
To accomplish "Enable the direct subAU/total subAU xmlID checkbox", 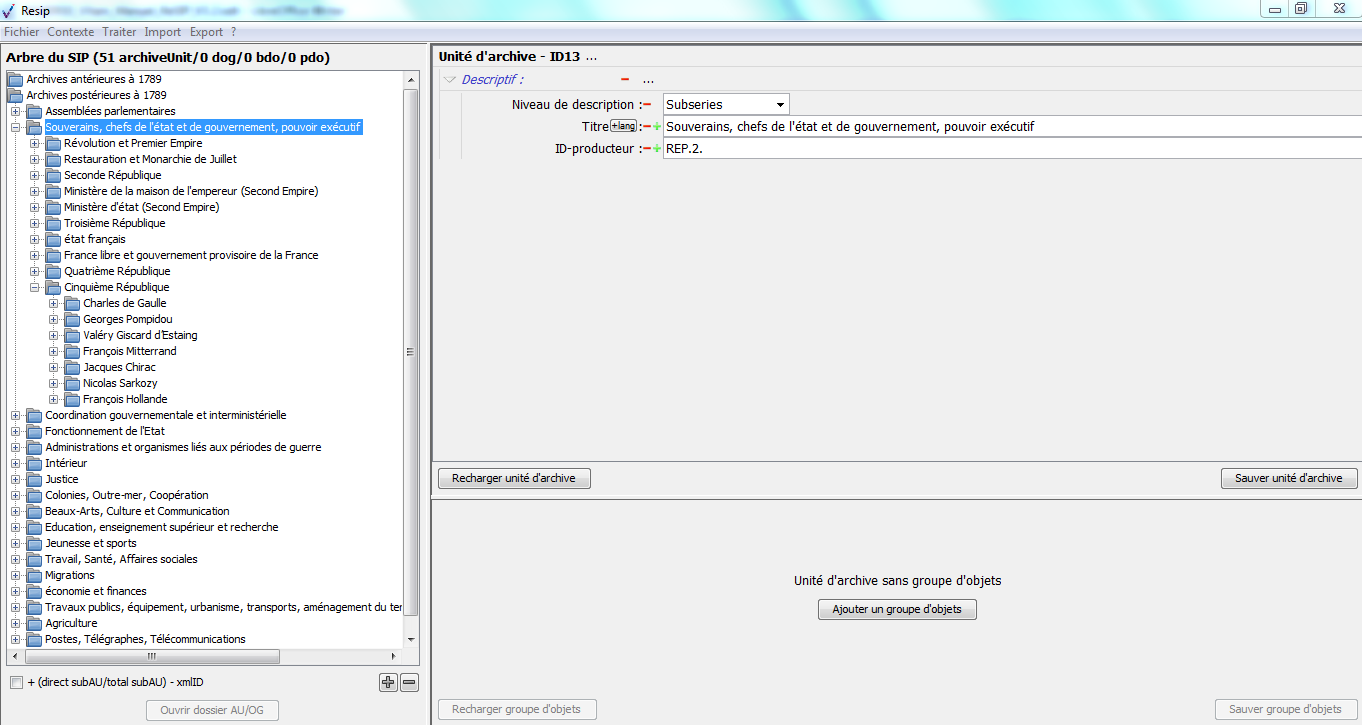I will point(16,683).
